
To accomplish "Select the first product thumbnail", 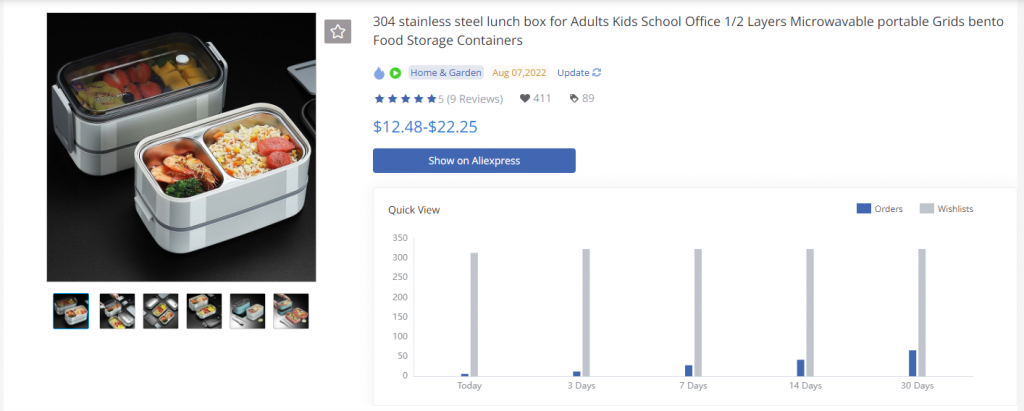I will (x=71, y=311).
